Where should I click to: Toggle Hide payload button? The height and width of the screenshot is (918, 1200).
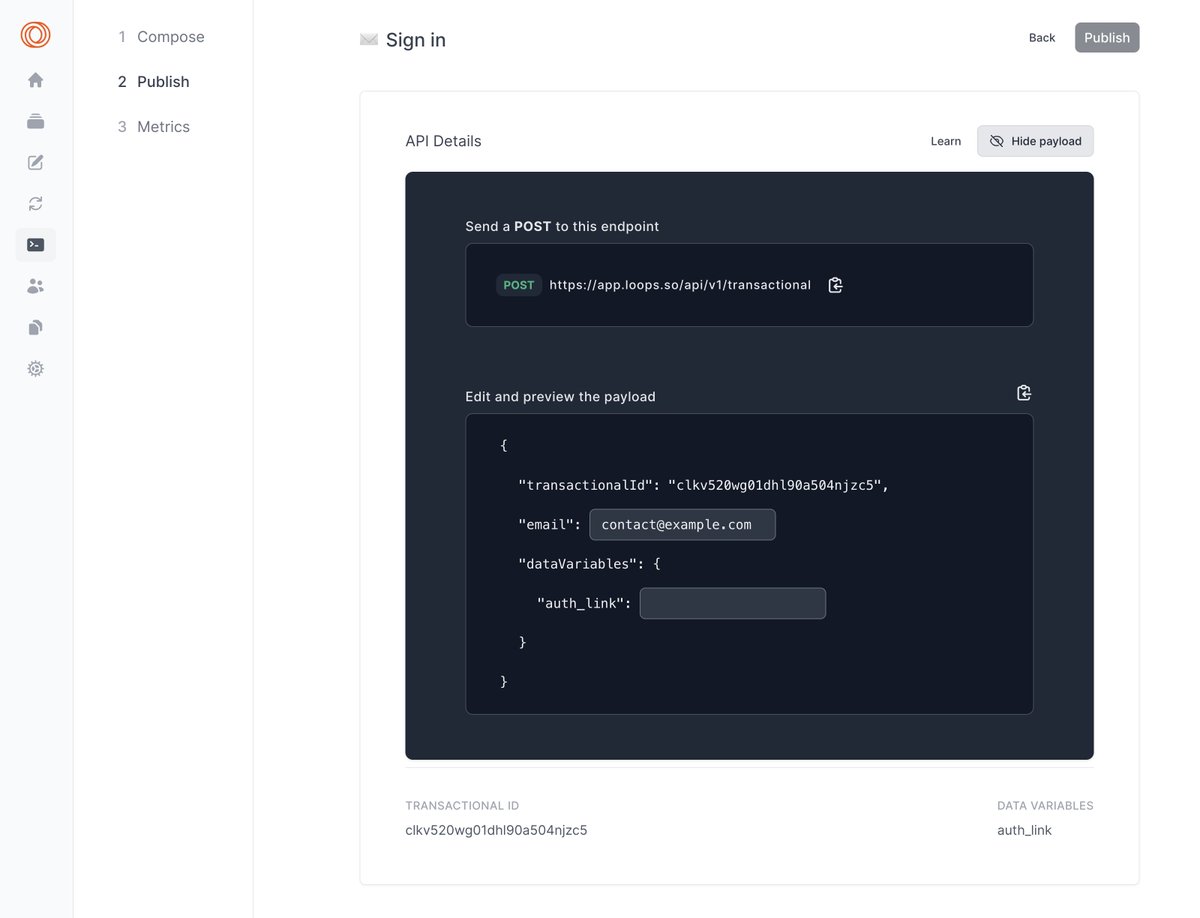pyautogui.click(x=1035, y=141)
